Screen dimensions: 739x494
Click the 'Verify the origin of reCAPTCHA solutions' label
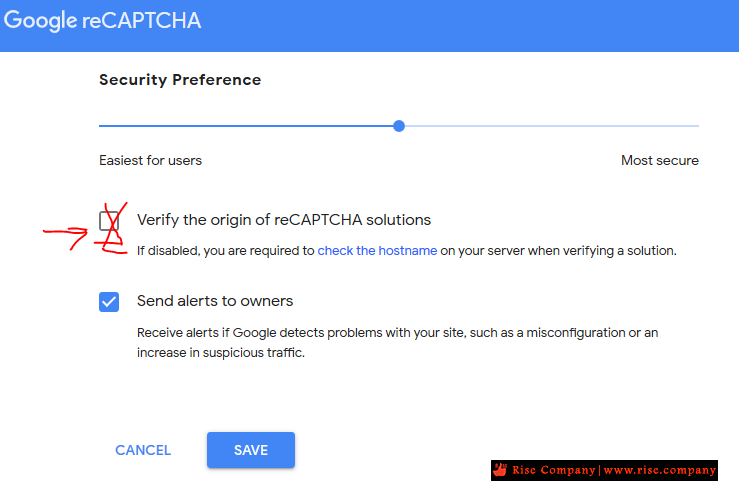(284, 220)
